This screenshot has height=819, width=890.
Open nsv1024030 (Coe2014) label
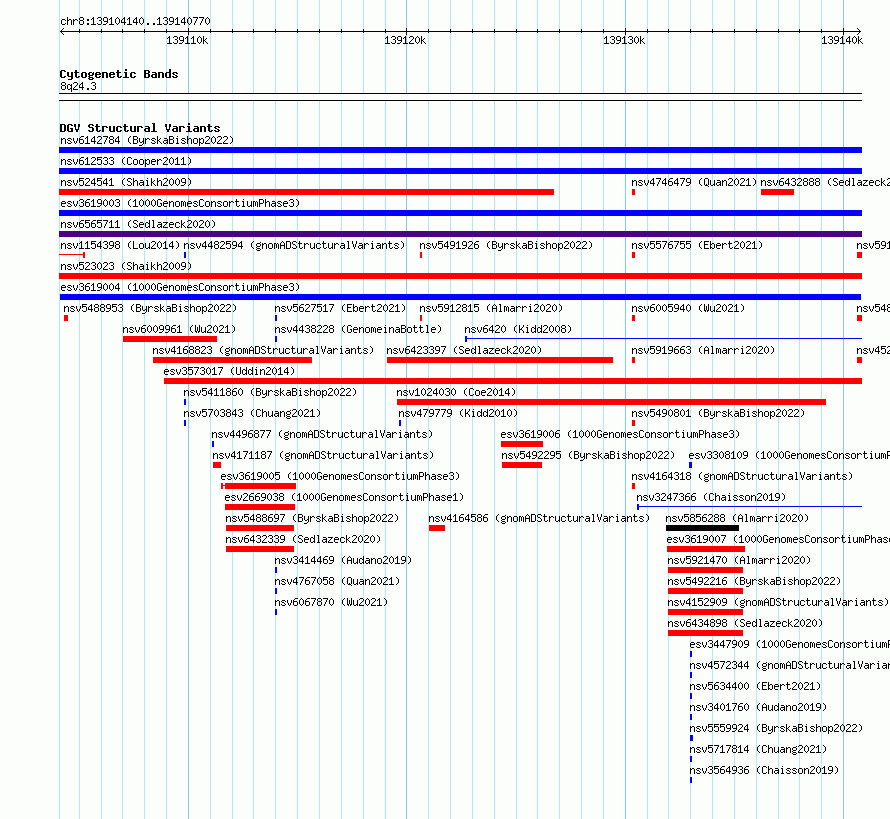(x=456, y=392)
